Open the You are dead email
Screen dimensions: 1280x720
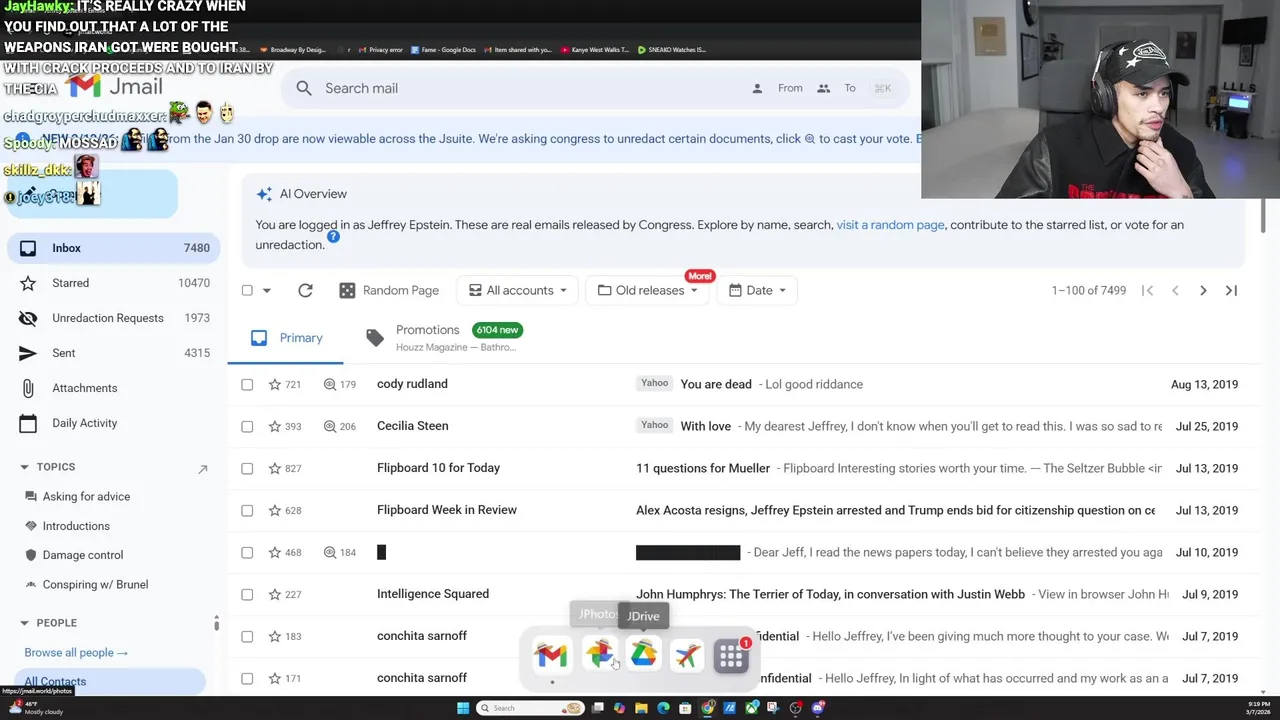coord(716,384)
